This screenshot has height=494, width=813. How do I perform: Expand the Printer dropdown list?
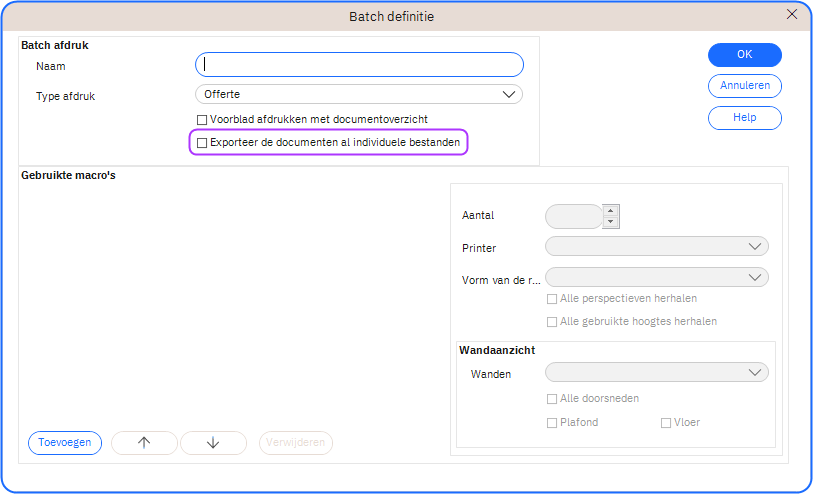[x=656, y=246]
